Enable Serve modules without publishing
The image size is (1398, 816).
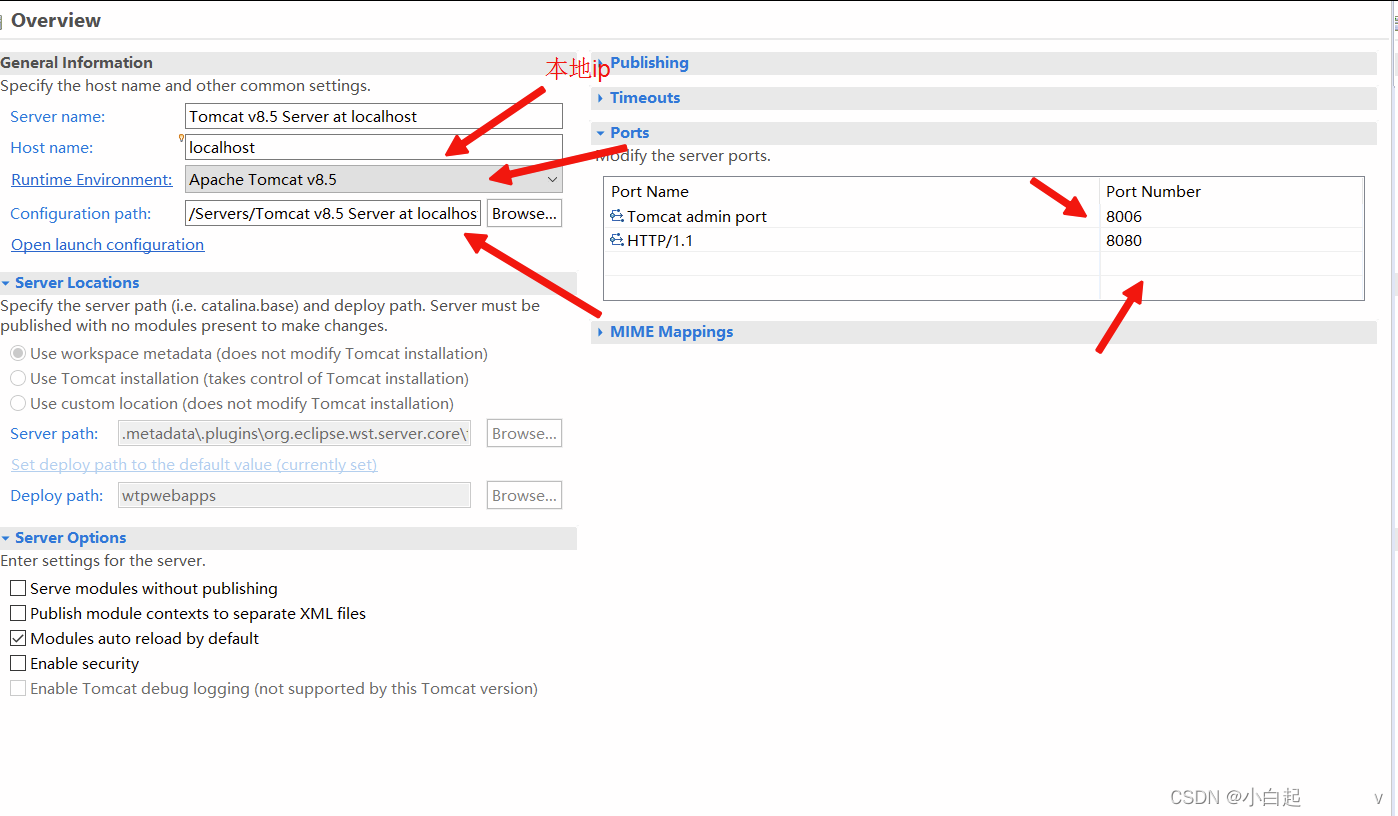(x=18, y=588)
